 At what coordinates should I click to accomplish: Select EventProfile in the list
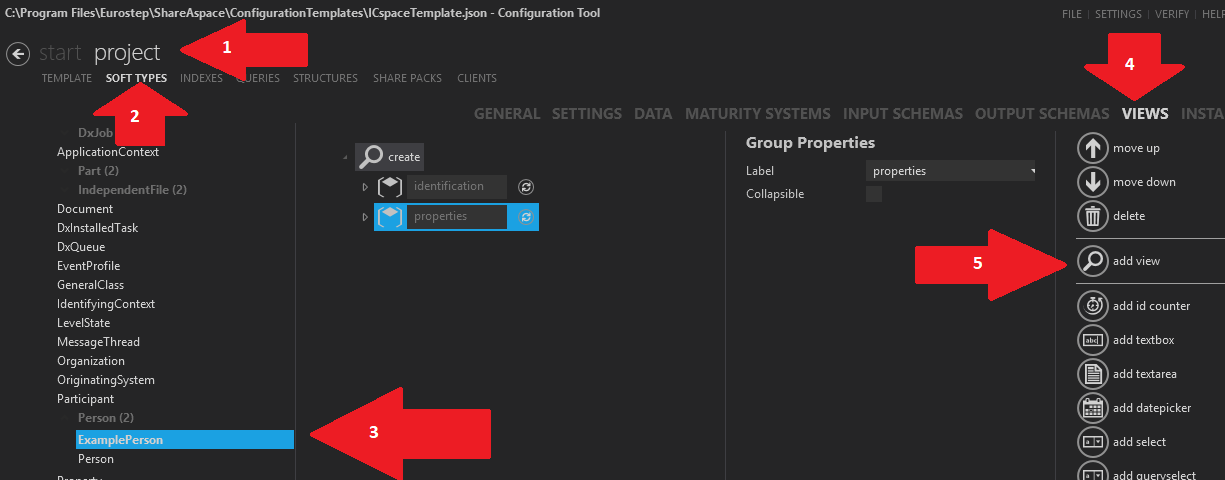point(88,266)
